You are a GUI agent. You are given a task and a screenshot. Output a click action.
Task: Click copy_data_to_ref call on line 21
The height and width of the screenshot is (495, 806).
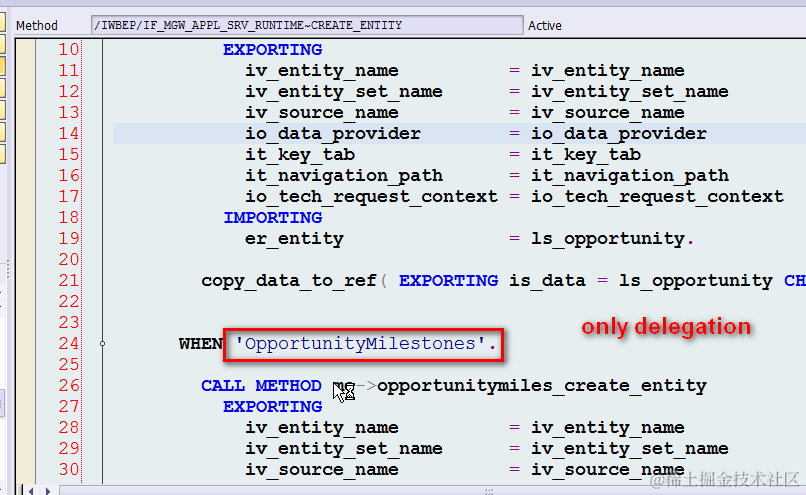[x=289, y=281]
